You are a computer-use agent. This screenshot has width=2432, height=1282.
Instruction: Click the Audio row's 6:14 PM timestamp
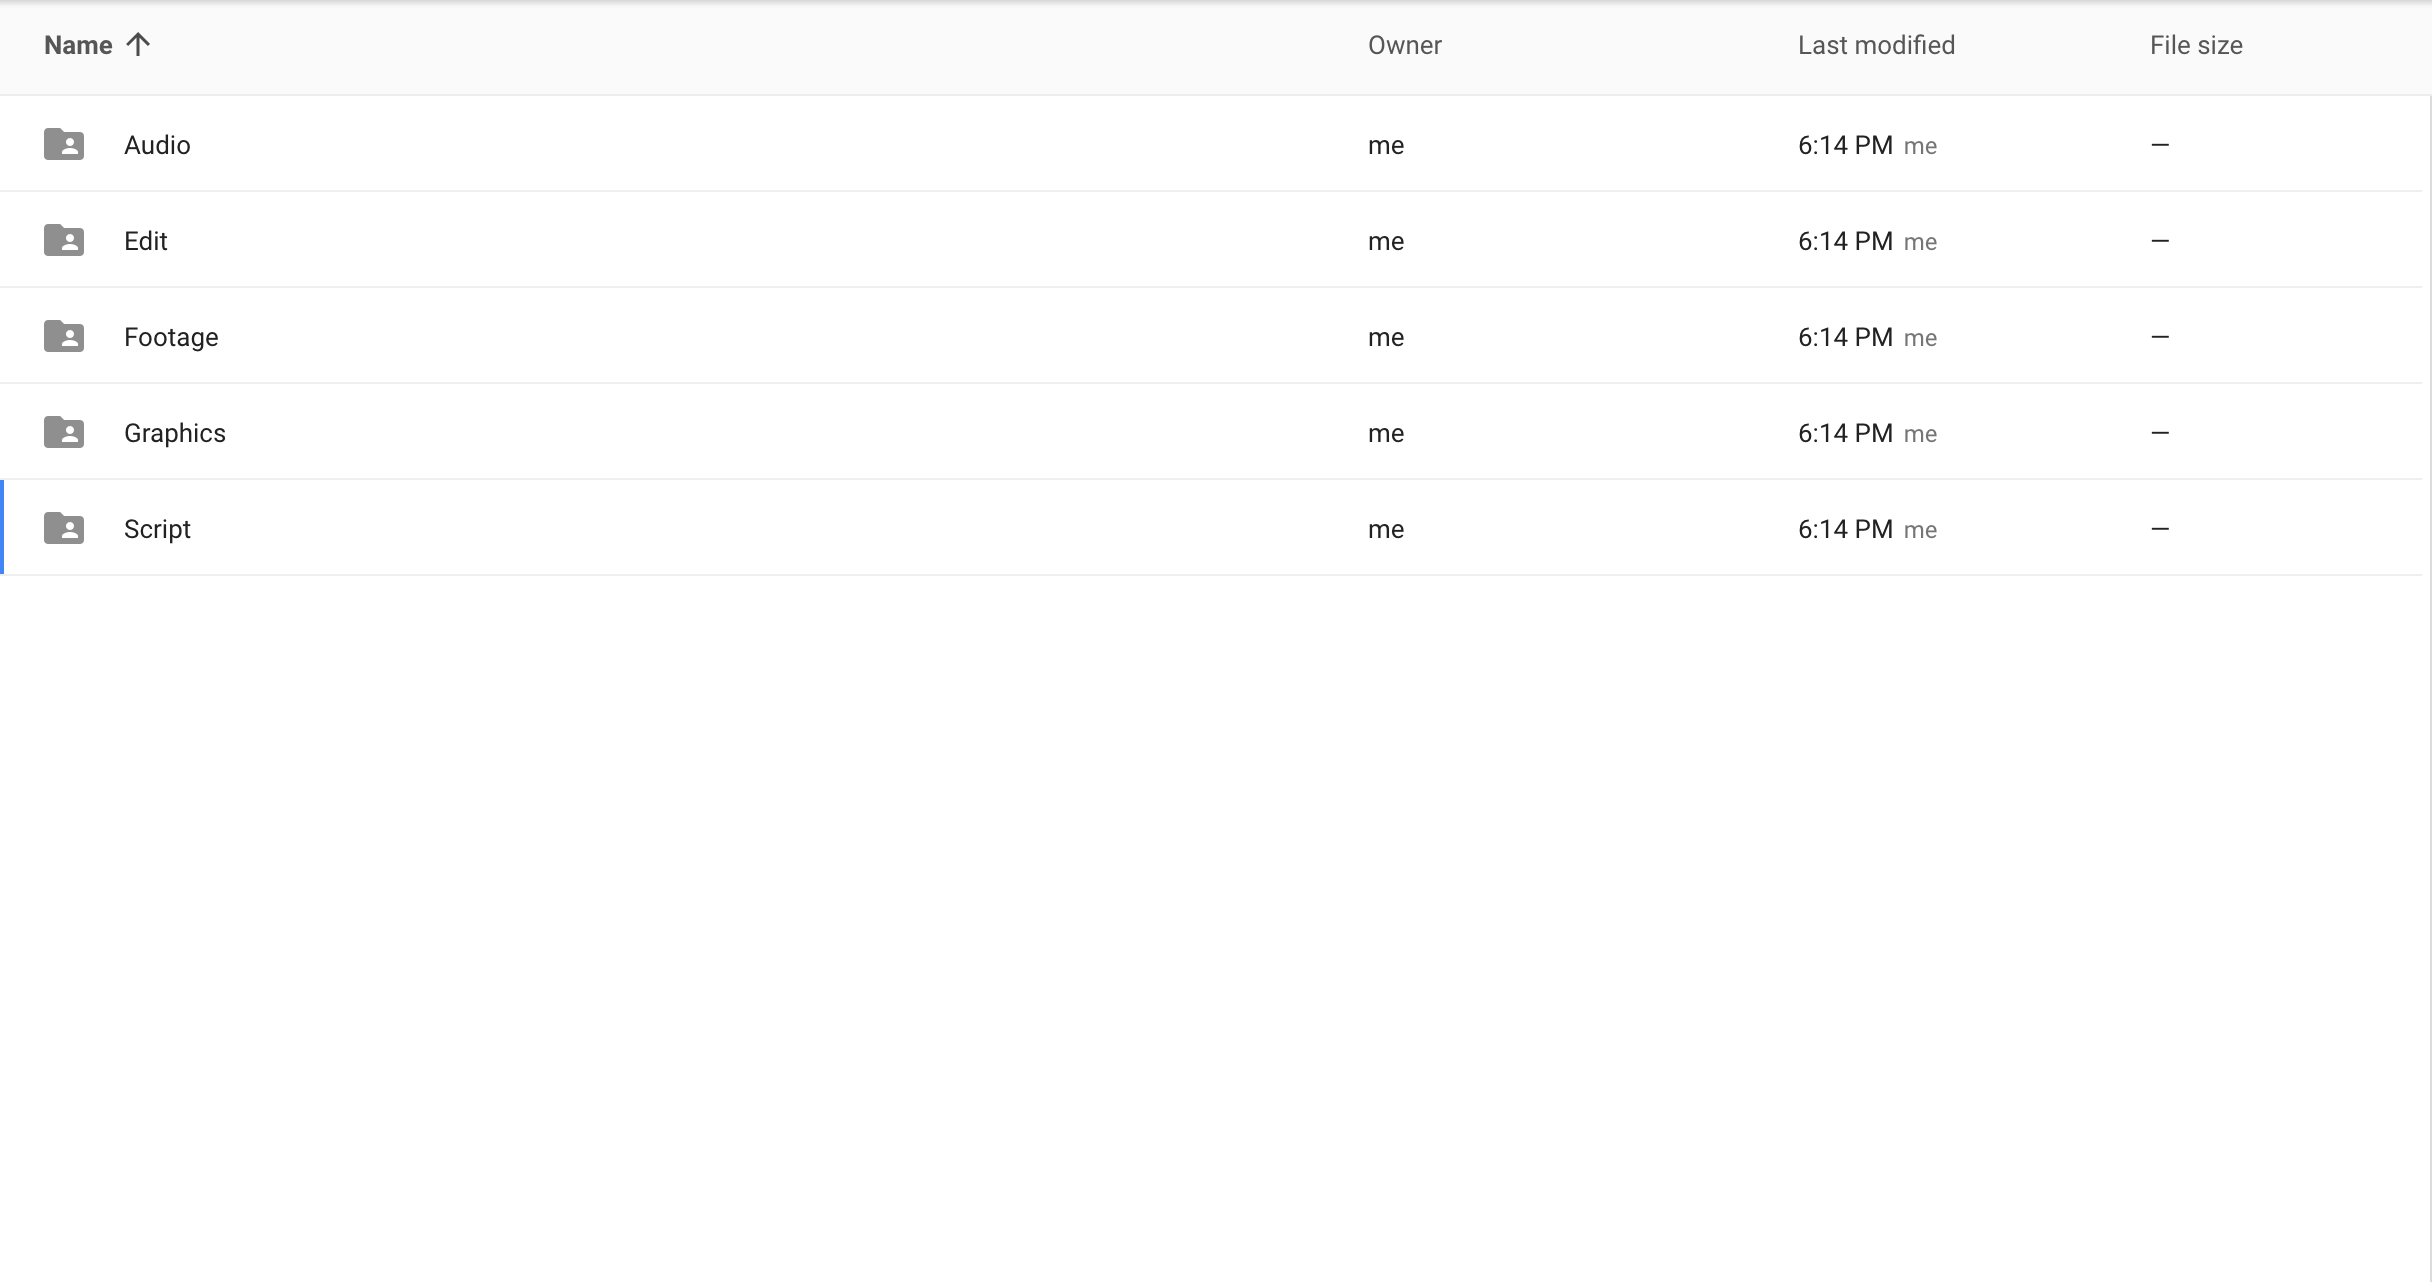1844,146
